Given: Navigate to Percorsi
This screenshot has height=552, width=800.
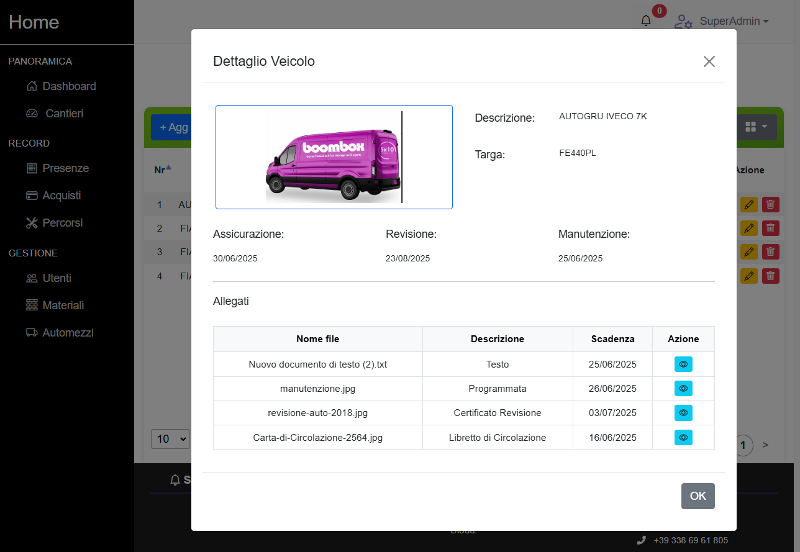Looking at the screenshot, I should click(62, 222).
